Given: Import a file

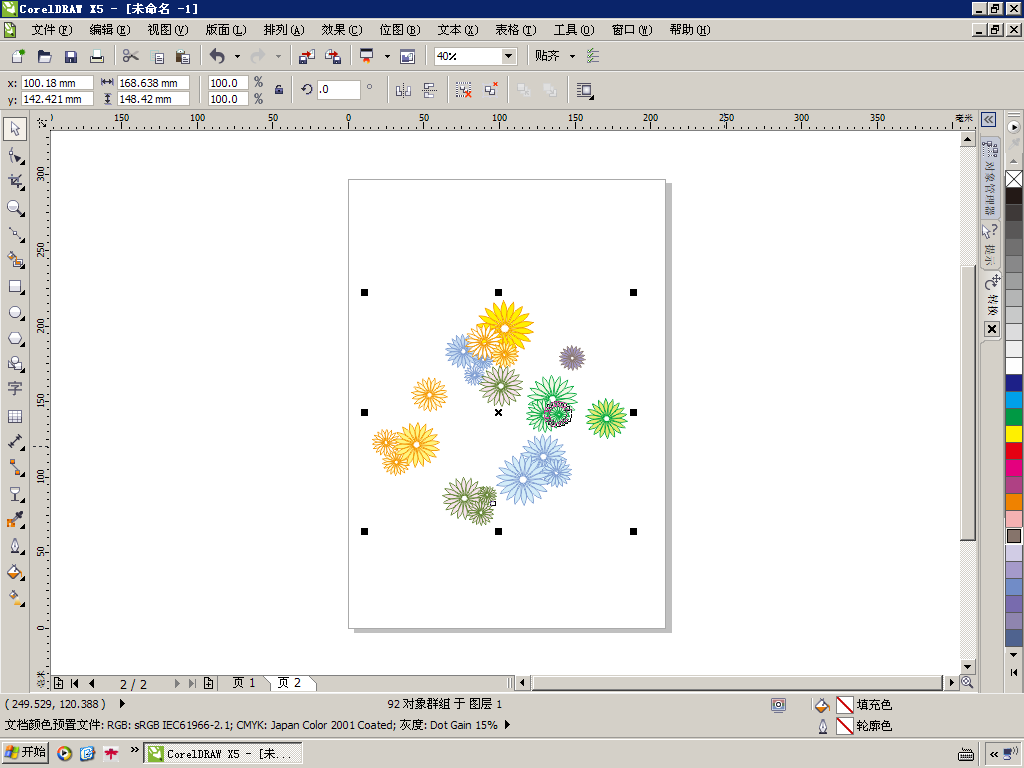Looking at the screenshot, I should (x=306, y=56).
